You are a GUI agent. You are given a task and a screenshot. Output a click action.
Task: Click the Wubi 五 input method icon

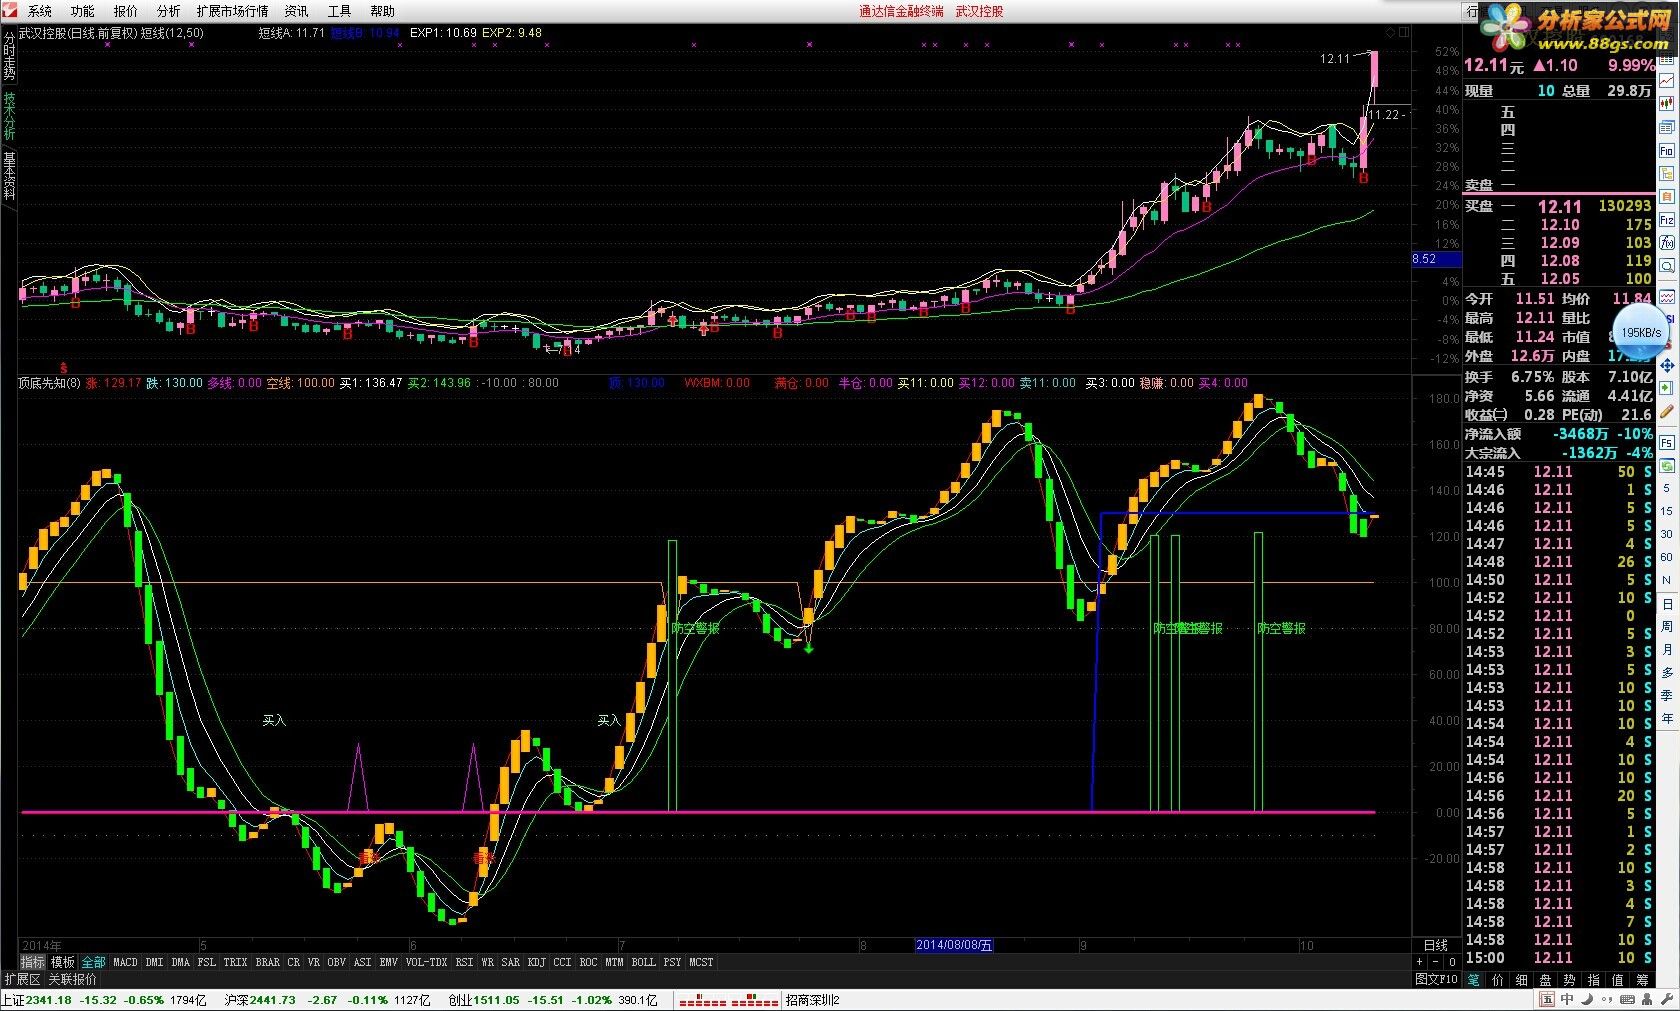(1547, 998)
